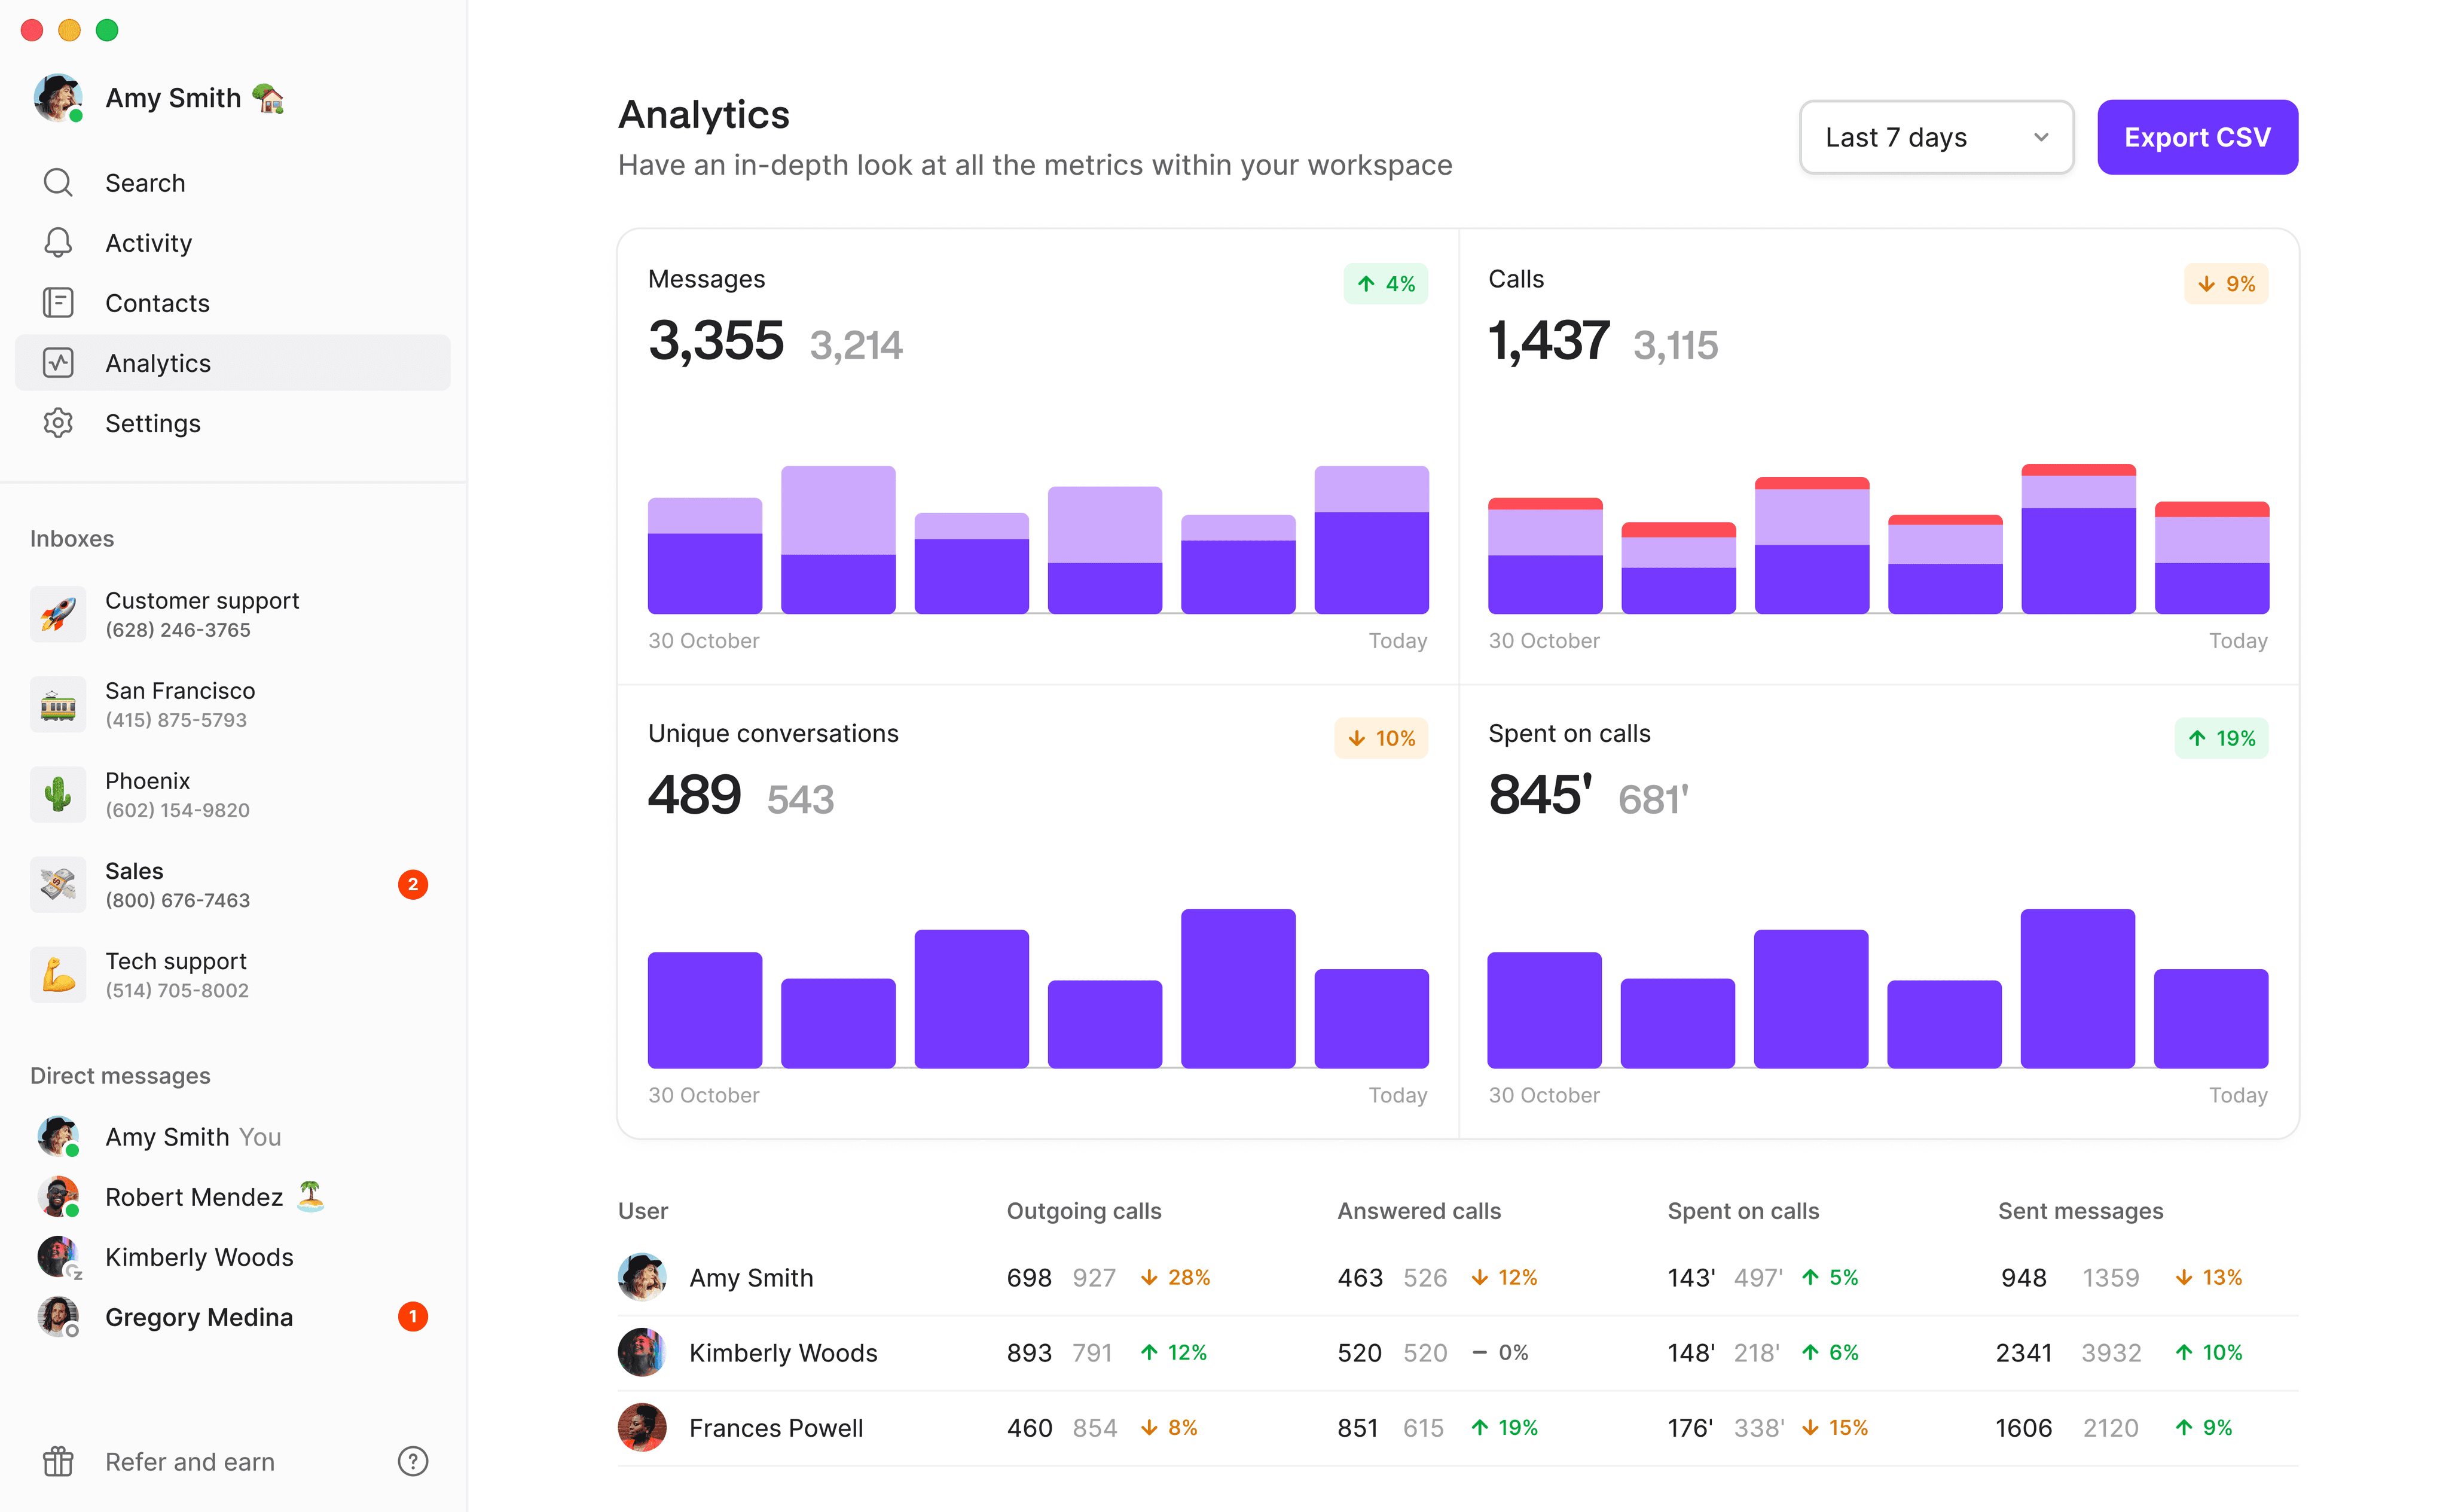Open Customer support rocket inbox icon

pos(58,614)
